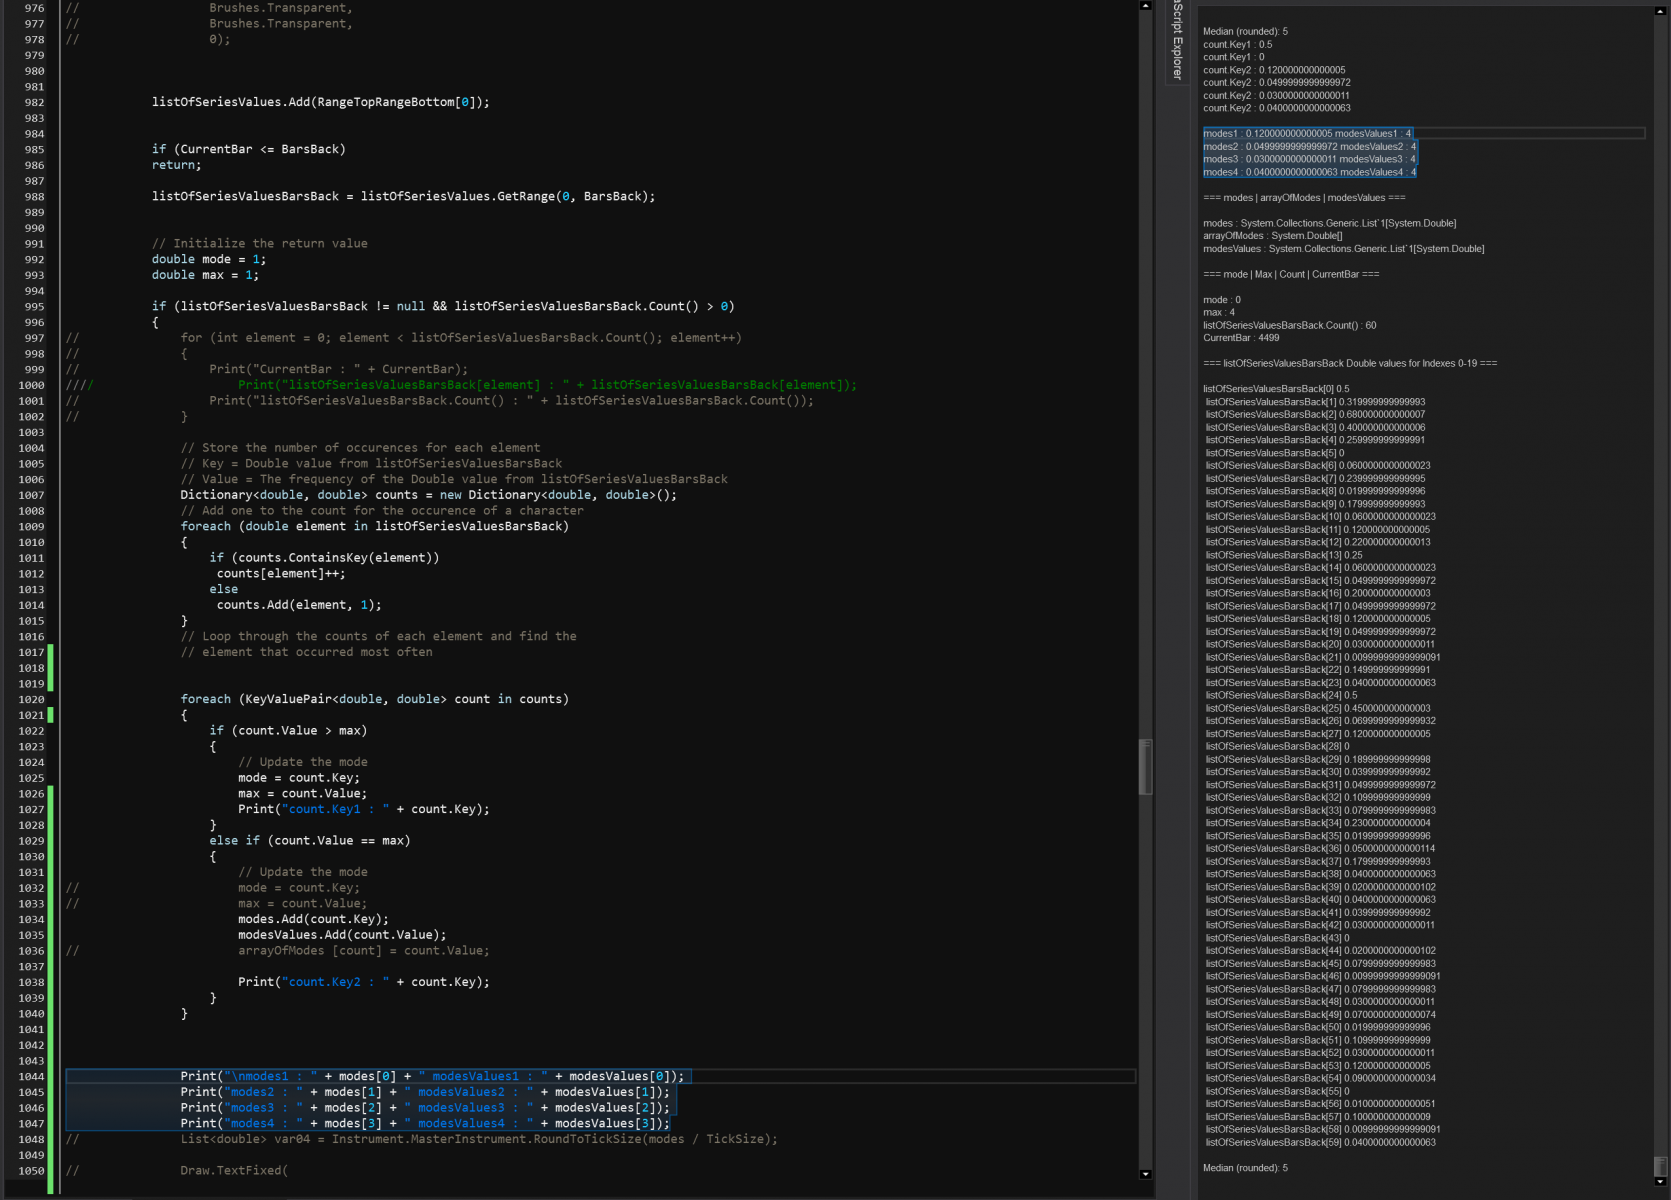The height and width of the screenshot is (1200, 1671).
Task: Click the output panel scrollbar down arrow
Action: [x=1660, y=1182]
